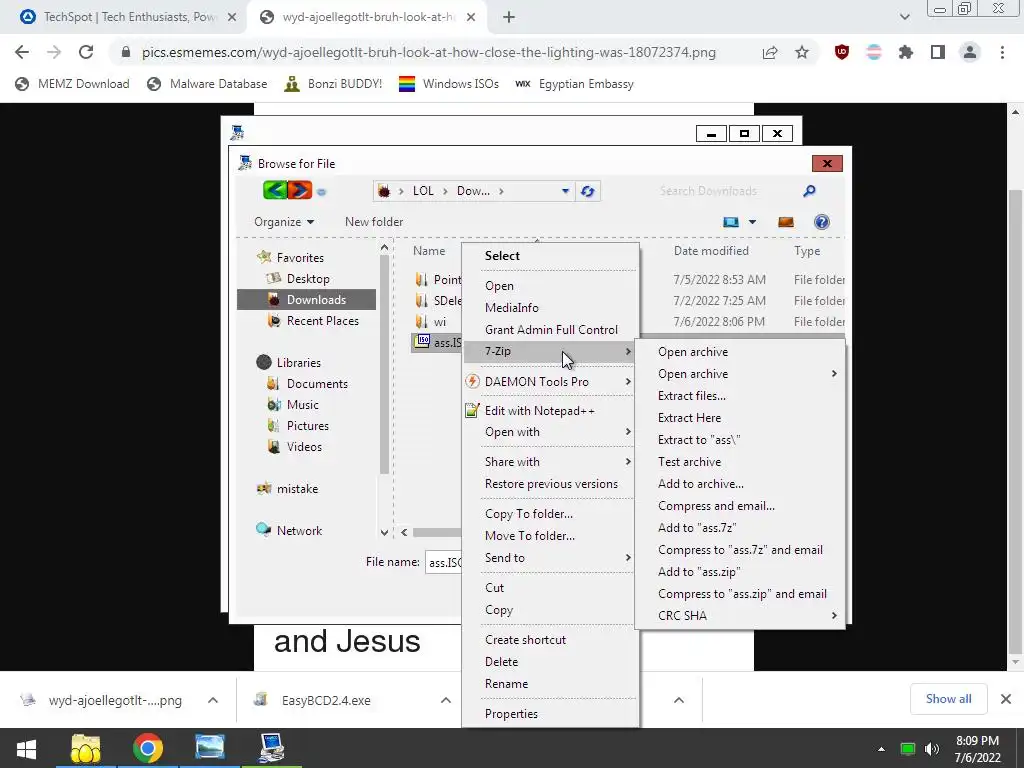Viewport: 1024px width, 768px height.
Task: Go forward with the orange arrow button
Action: point(299,191)
